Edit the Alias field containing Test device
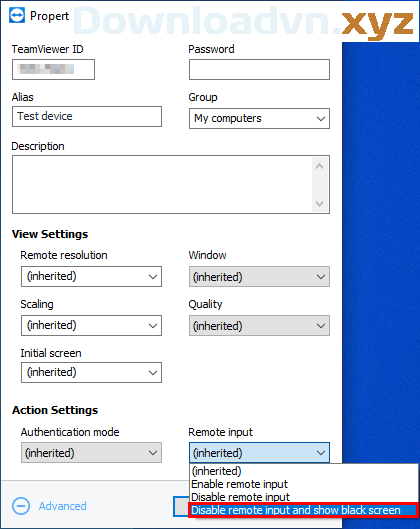 click(87, 117)
